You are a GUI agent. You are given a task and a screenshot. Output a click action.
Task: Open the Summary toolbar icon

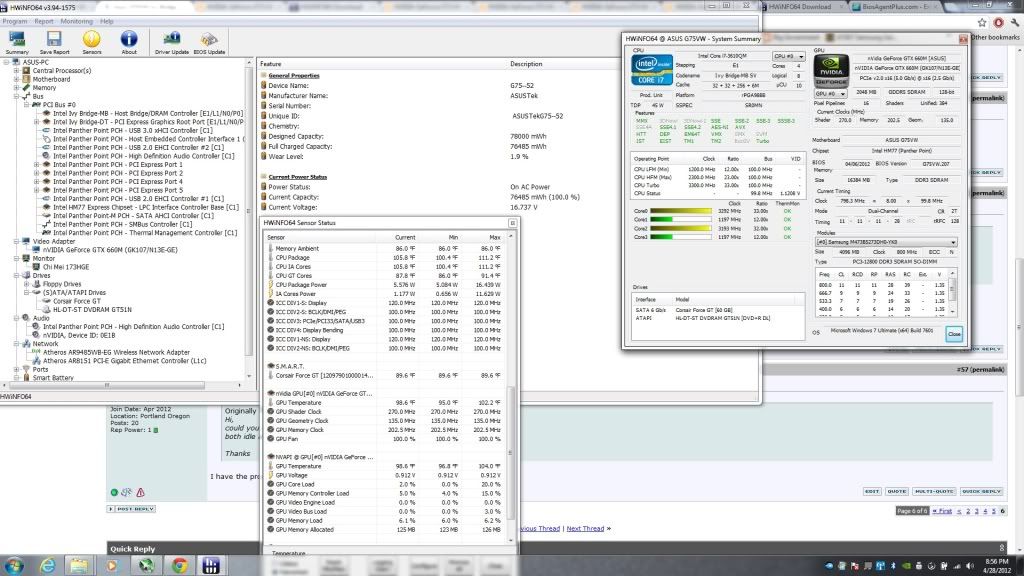click(x=17, y=42)
